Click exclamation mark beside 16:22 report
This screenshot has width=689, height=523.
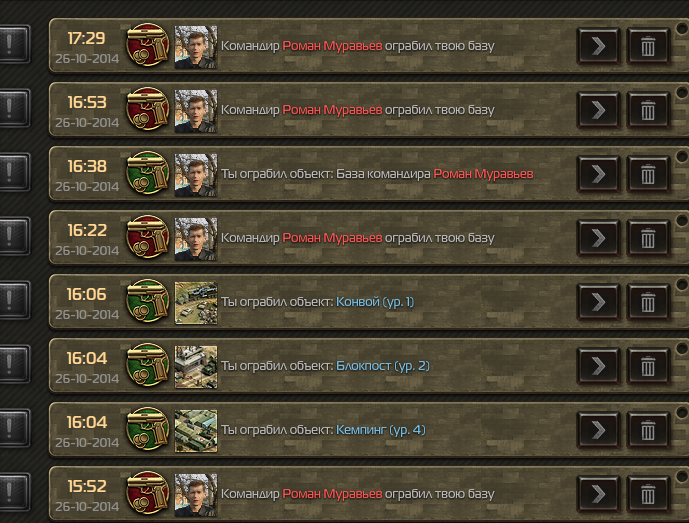[x=13, y=236]
